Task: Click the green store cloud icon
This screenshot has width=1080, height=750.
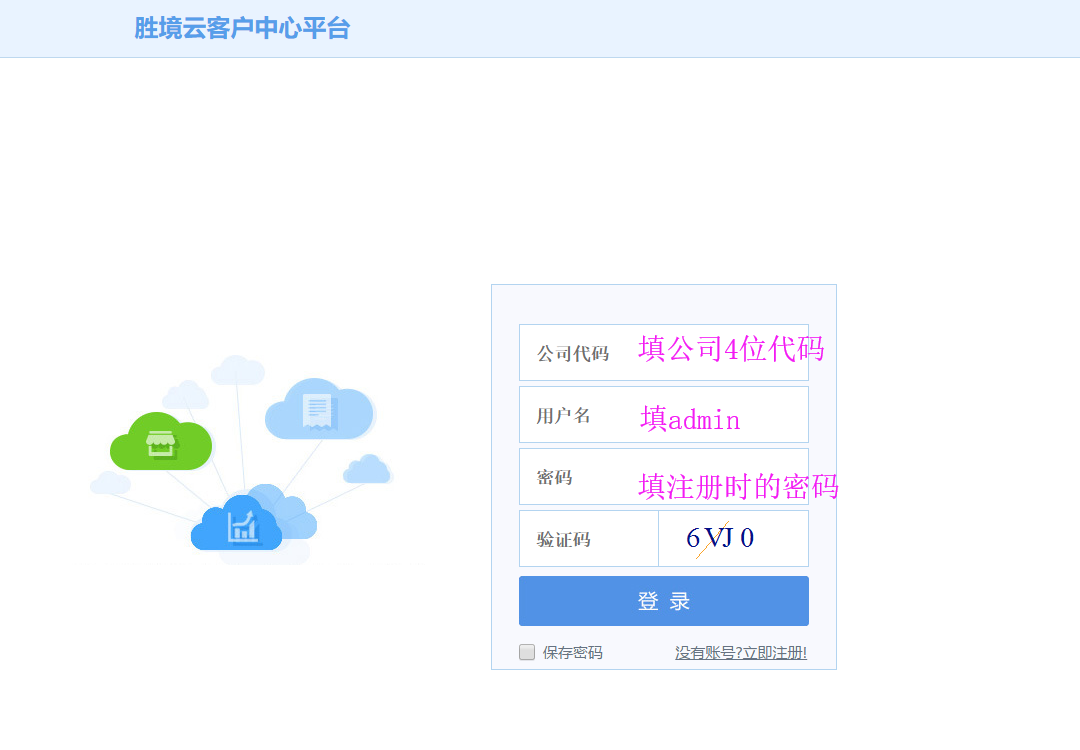Action: click(160, 442)
